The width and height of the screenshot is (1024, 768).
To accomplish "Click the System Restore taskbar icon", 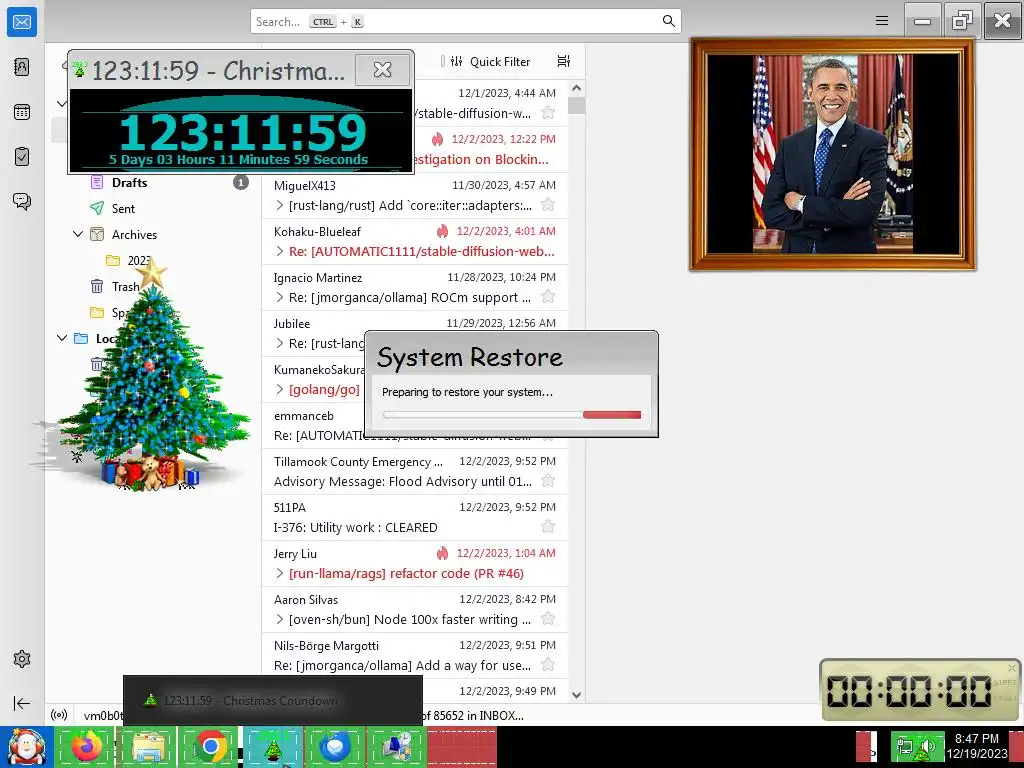I will [396, 746].
